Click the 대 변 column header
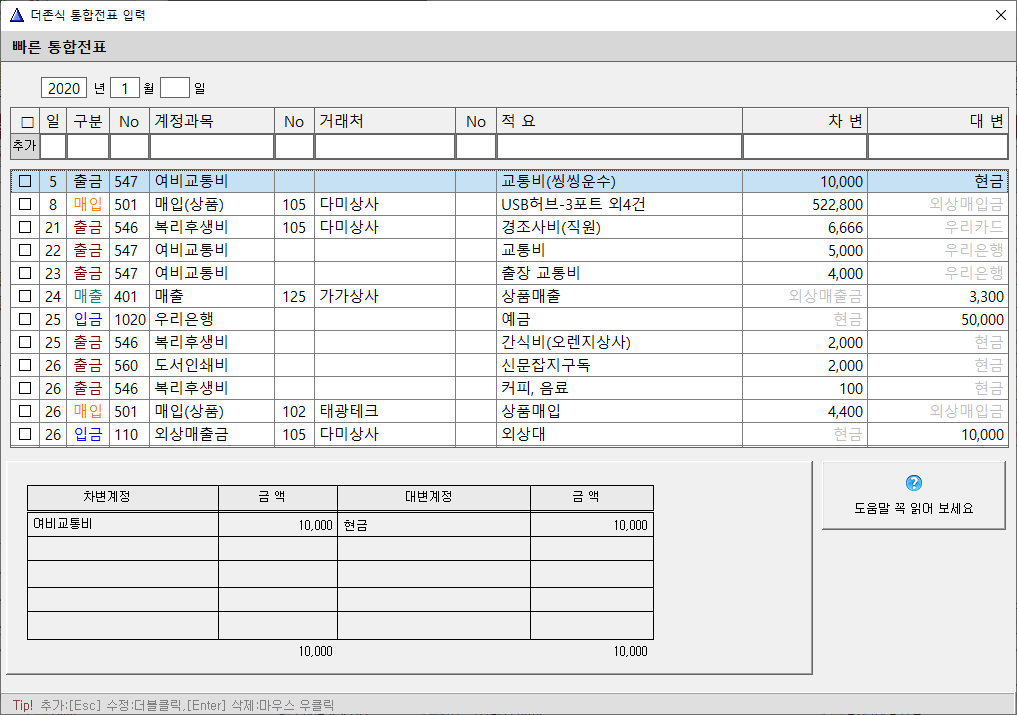 938,121
